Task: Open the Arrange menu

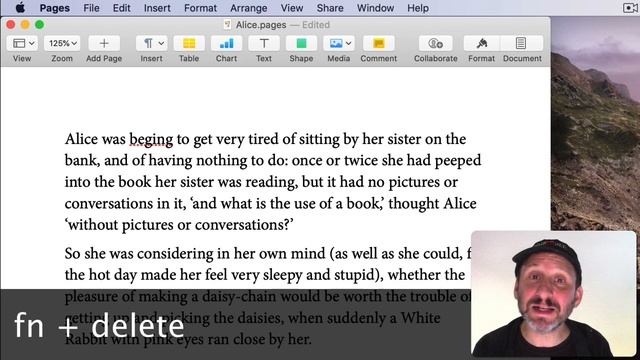Action: [249, 8]
